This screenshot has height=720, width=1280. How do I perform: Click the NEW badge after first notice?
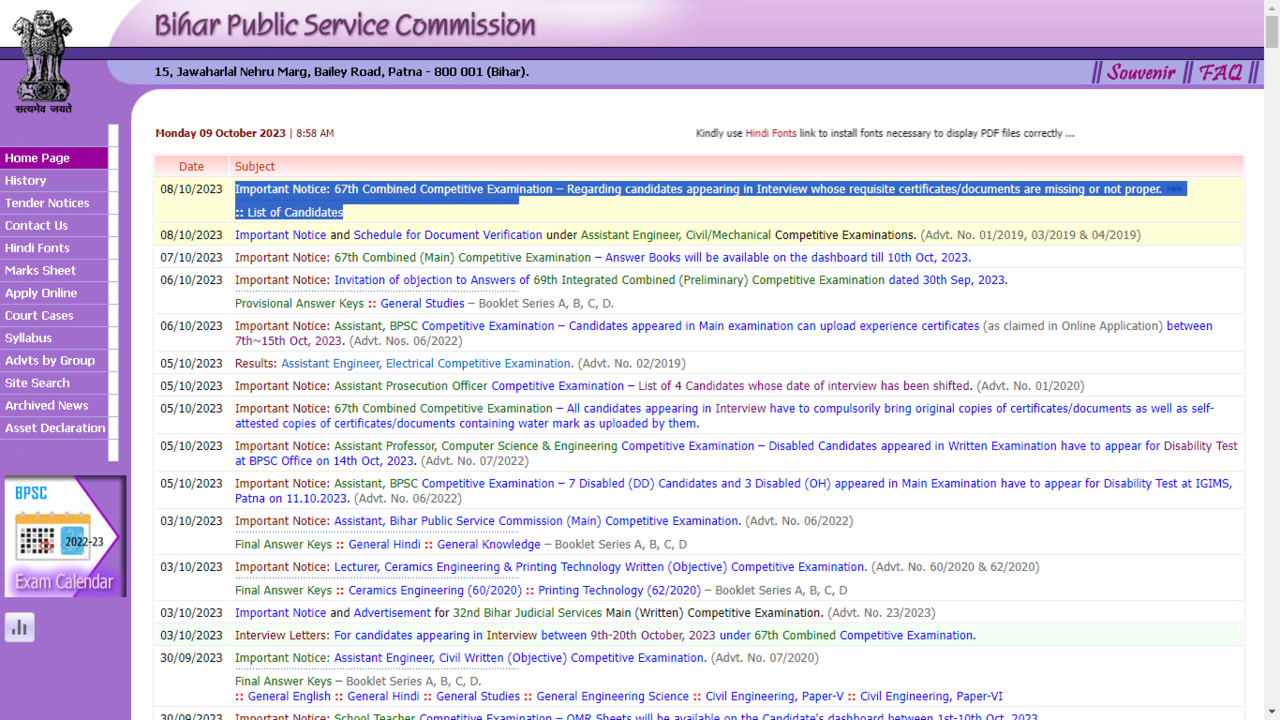point(1174,189)
